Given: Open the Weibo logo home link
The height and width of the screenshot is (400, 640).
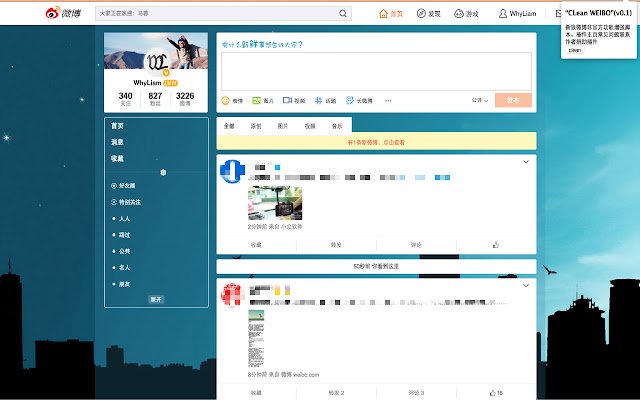Looking at the screenshot, I should click(63, 13).
